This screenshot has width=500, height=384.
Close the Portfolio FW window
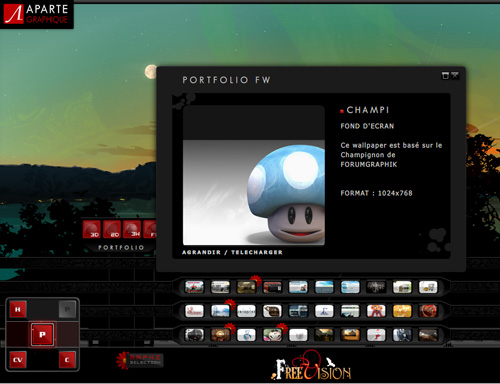click(x=455, y=76)
